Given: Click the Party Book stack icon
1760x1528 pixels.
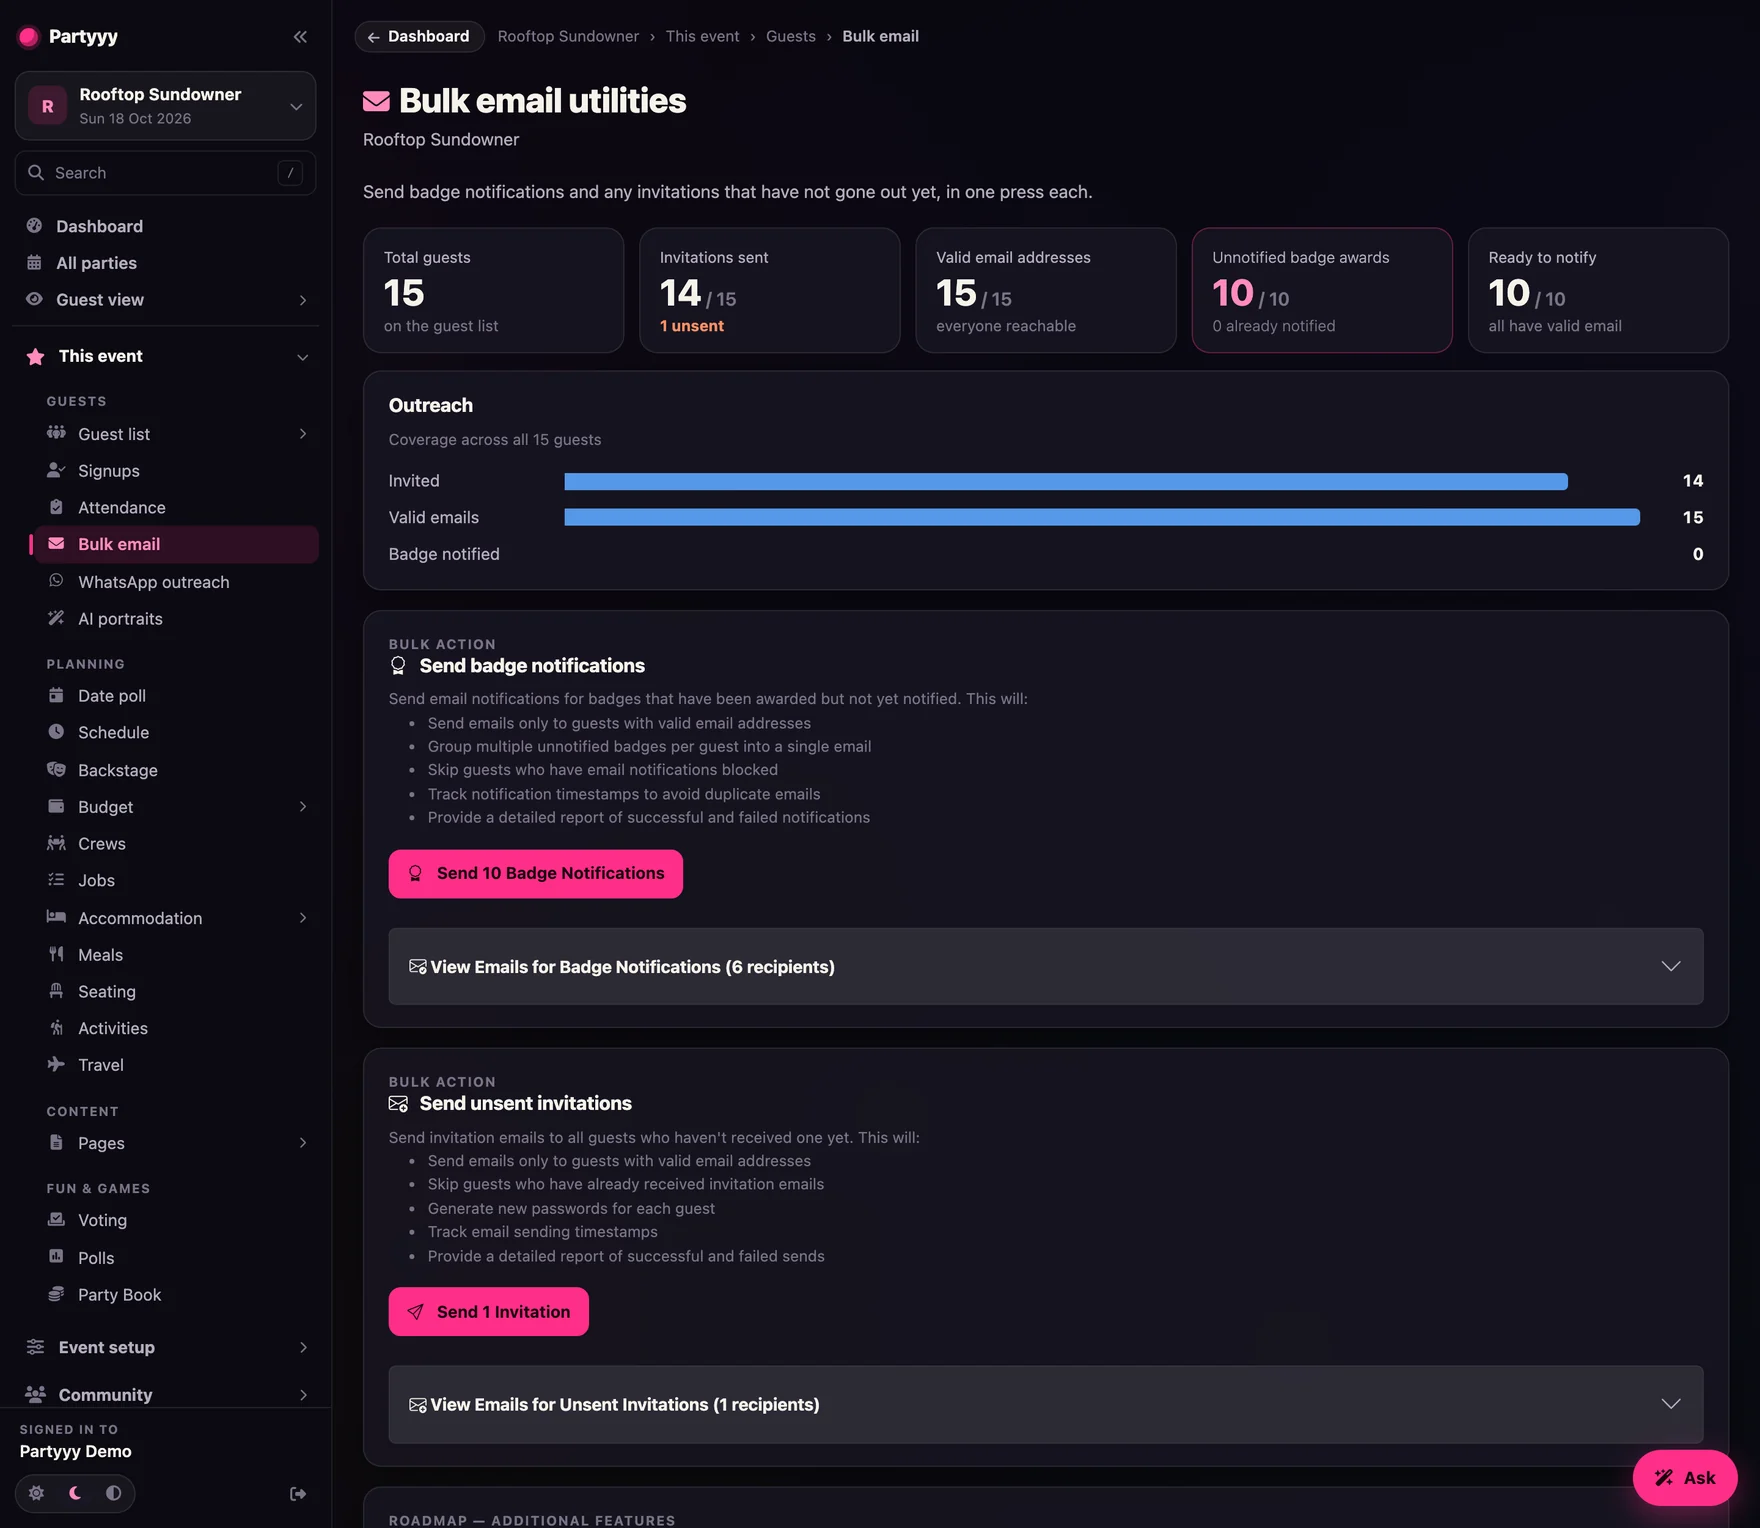Looking at the screenshot, I should click(x=56, y=1294).
